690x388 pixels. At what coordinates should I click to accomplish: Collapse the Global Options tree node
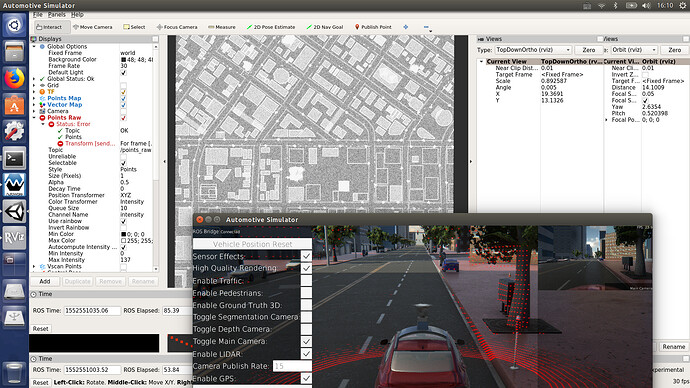tap(34, 46)
